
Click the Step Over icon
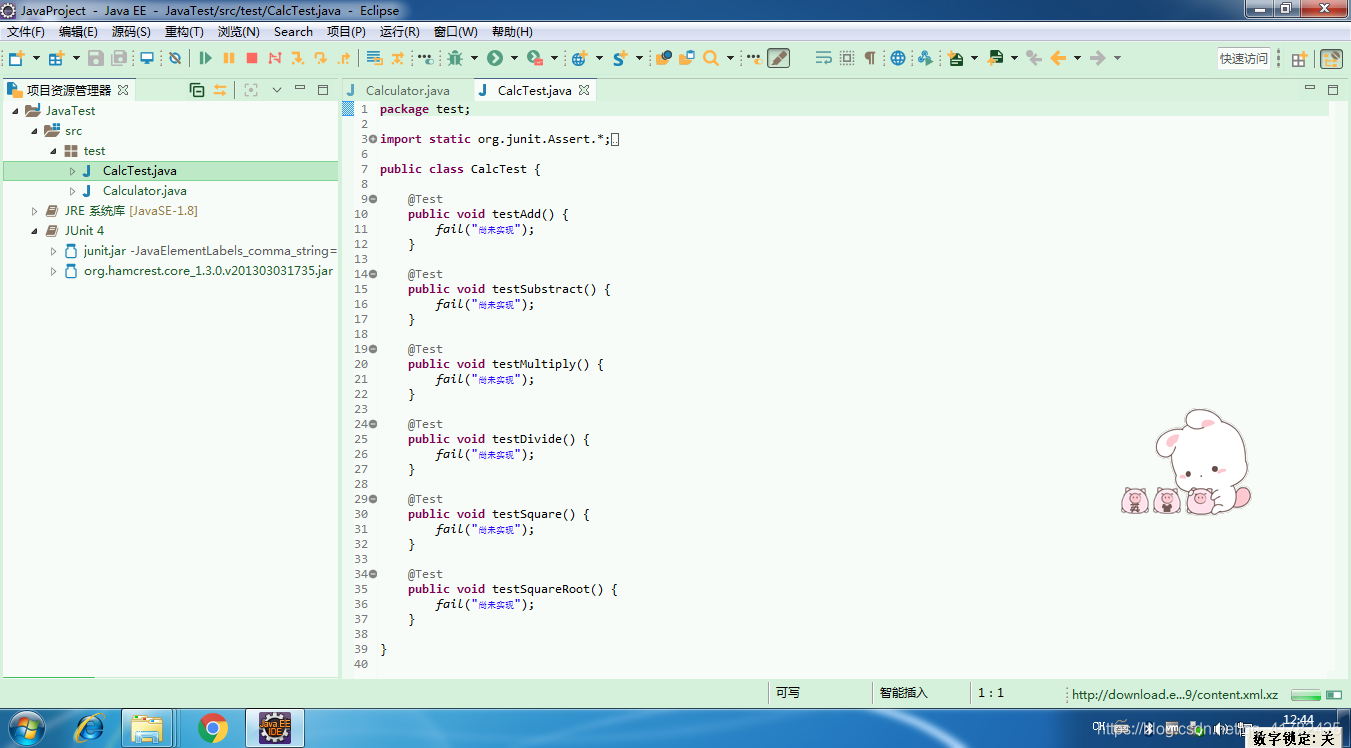pyautogui.click(x=320, y=58)
